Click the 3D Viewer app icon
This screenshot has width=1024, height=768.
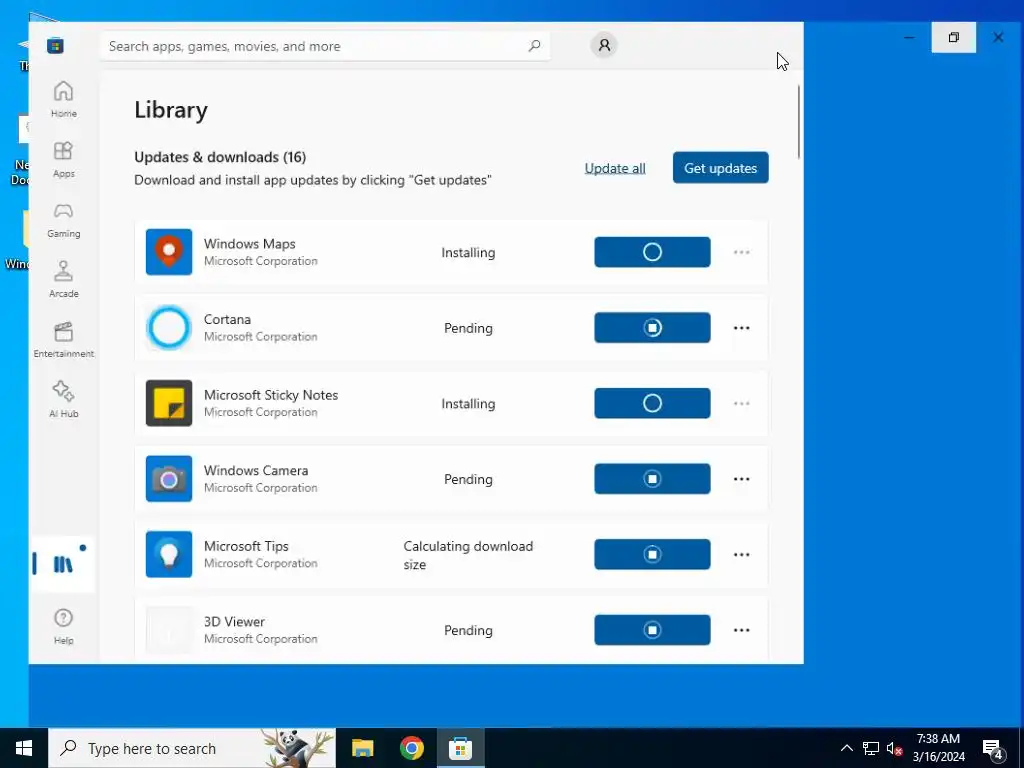(x=169, y=630)
